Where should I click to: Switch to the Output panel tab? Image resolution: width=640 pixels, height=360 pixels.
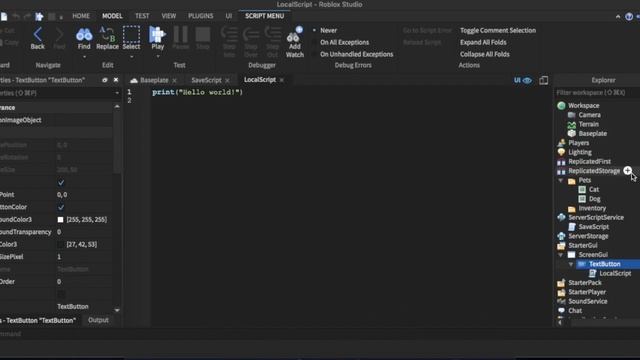(98, 320)
